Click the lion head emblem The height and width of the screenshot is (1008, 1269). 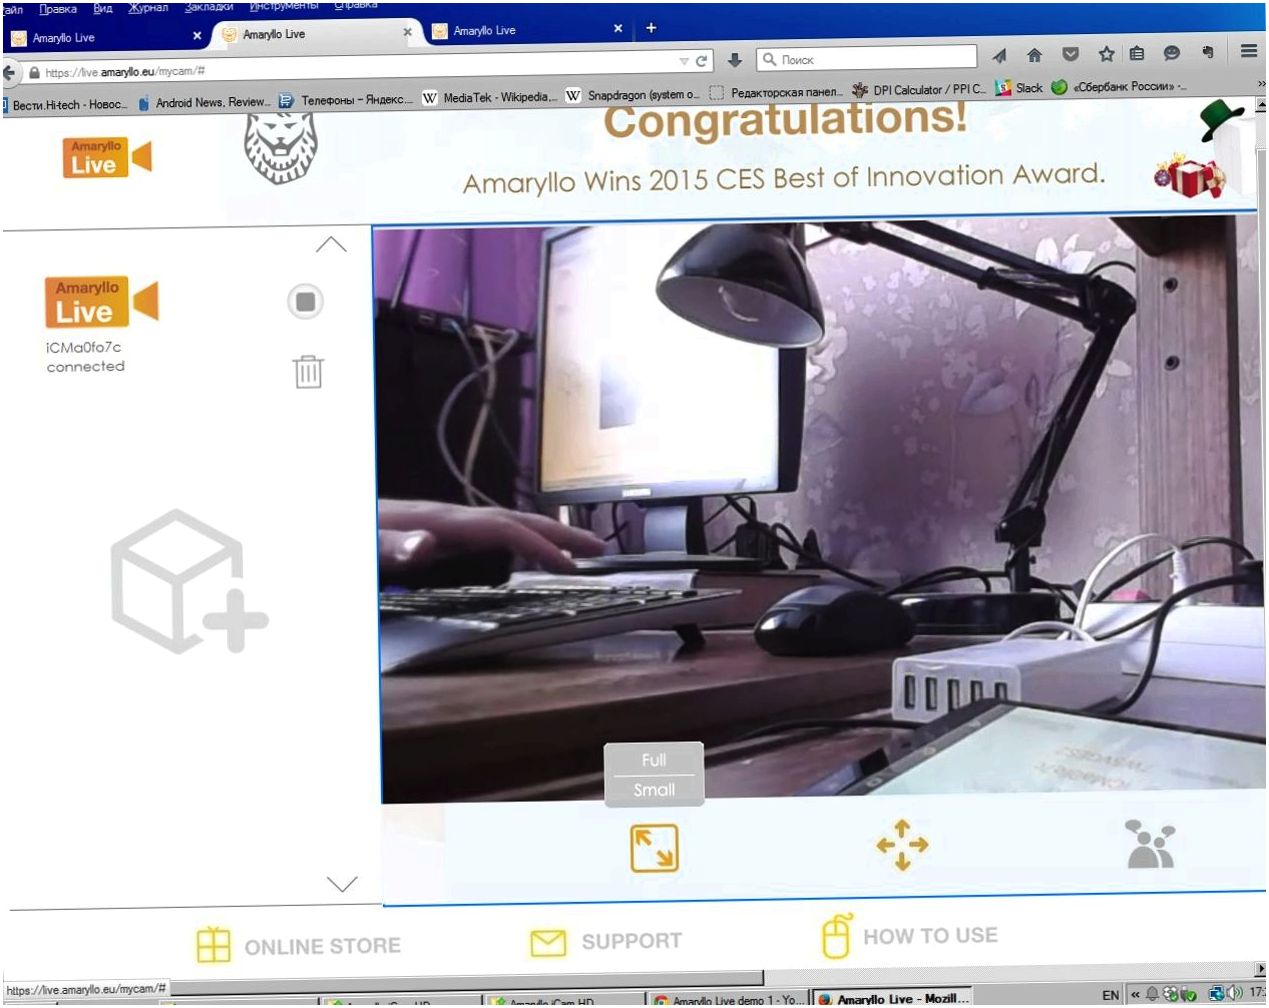pos(281,148)
